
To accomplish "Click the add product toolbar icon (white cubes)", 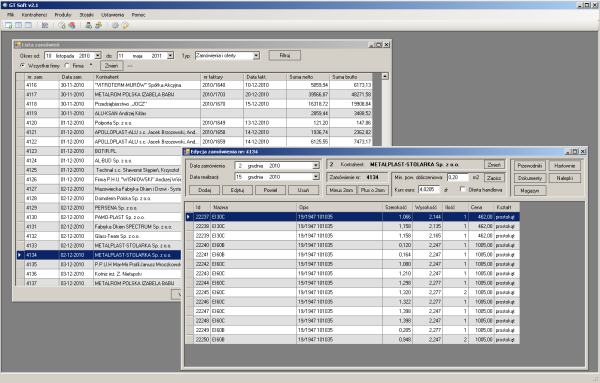I will click(62, 26).
